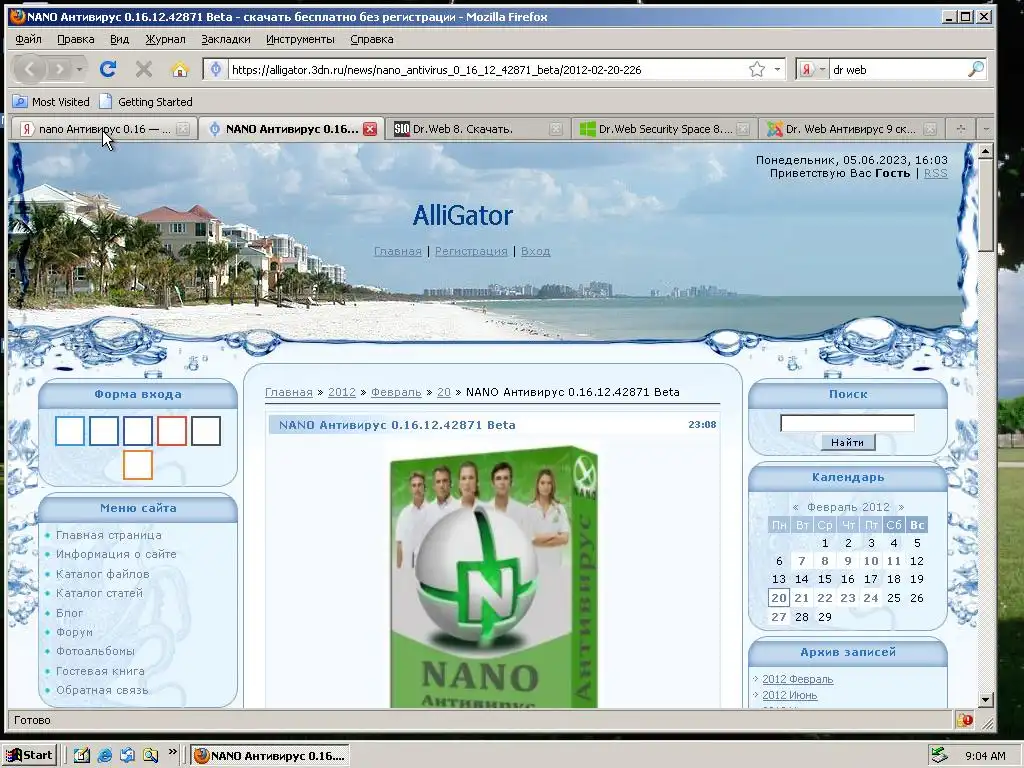Click the site identity icon in address bar

216,69
